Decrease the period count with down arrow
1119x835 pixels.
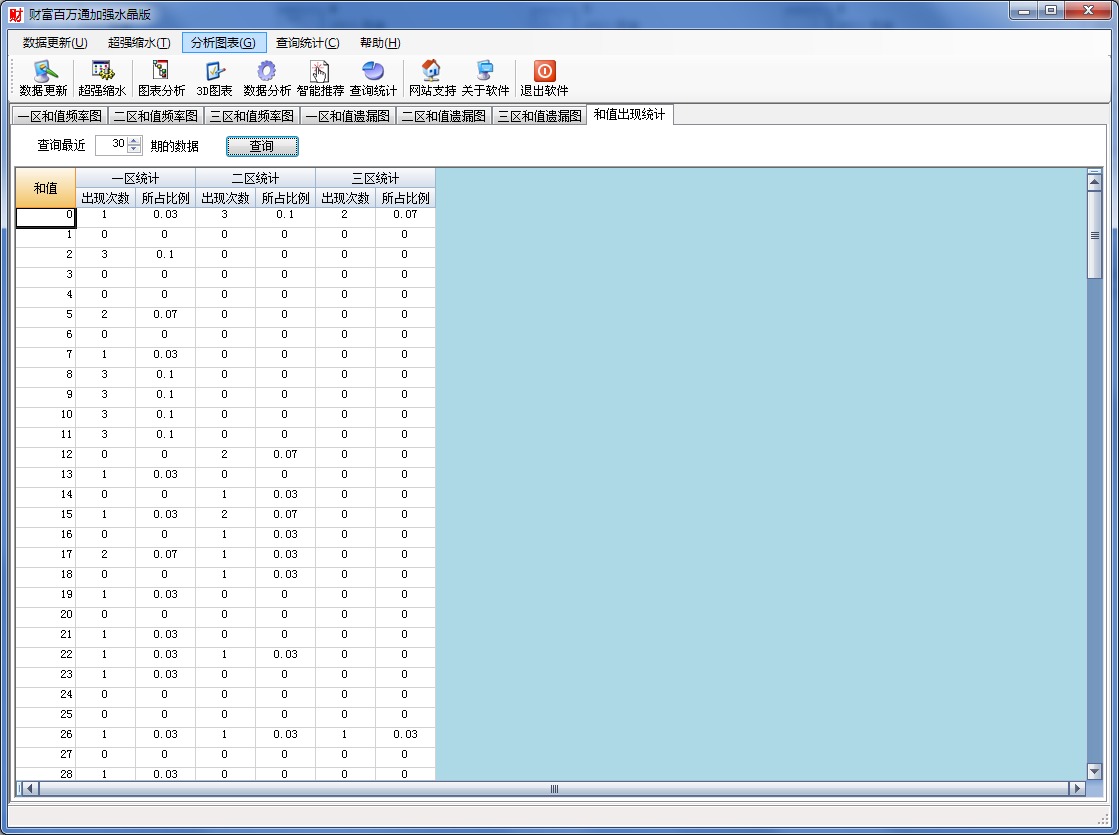[135, 150]
